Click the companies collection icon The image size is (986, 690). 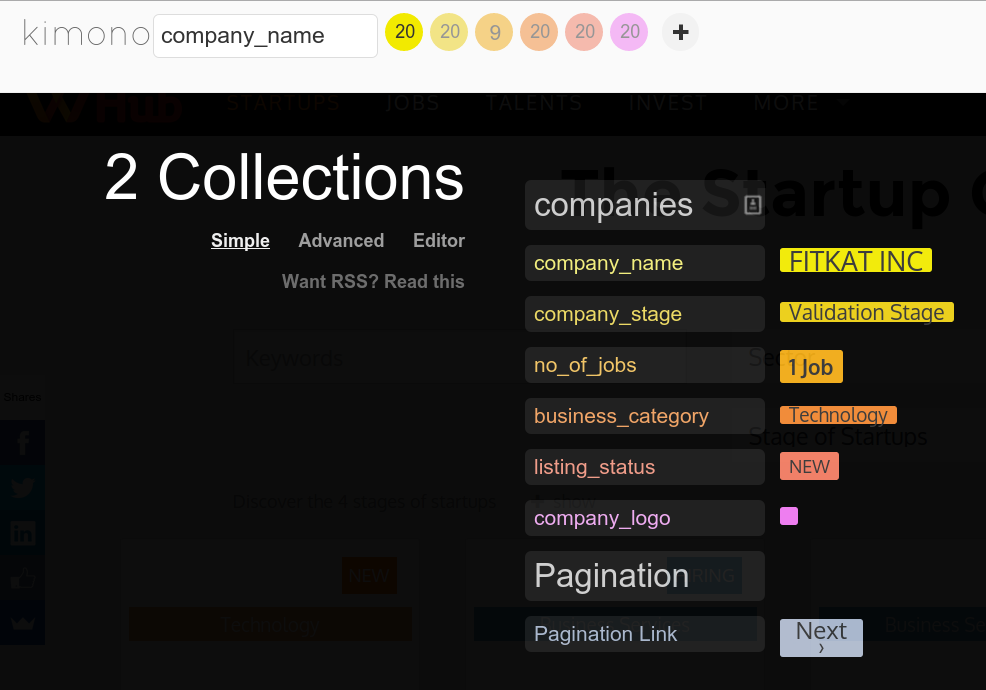tap(753, 205)
